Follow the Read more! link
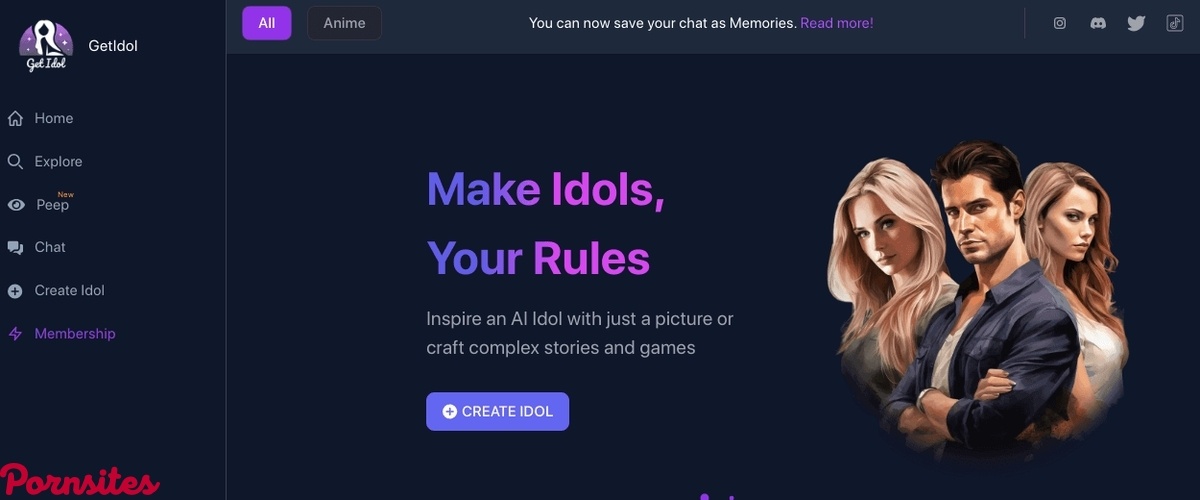Screen dimensions: 1200x500 (x=836, y=23)
